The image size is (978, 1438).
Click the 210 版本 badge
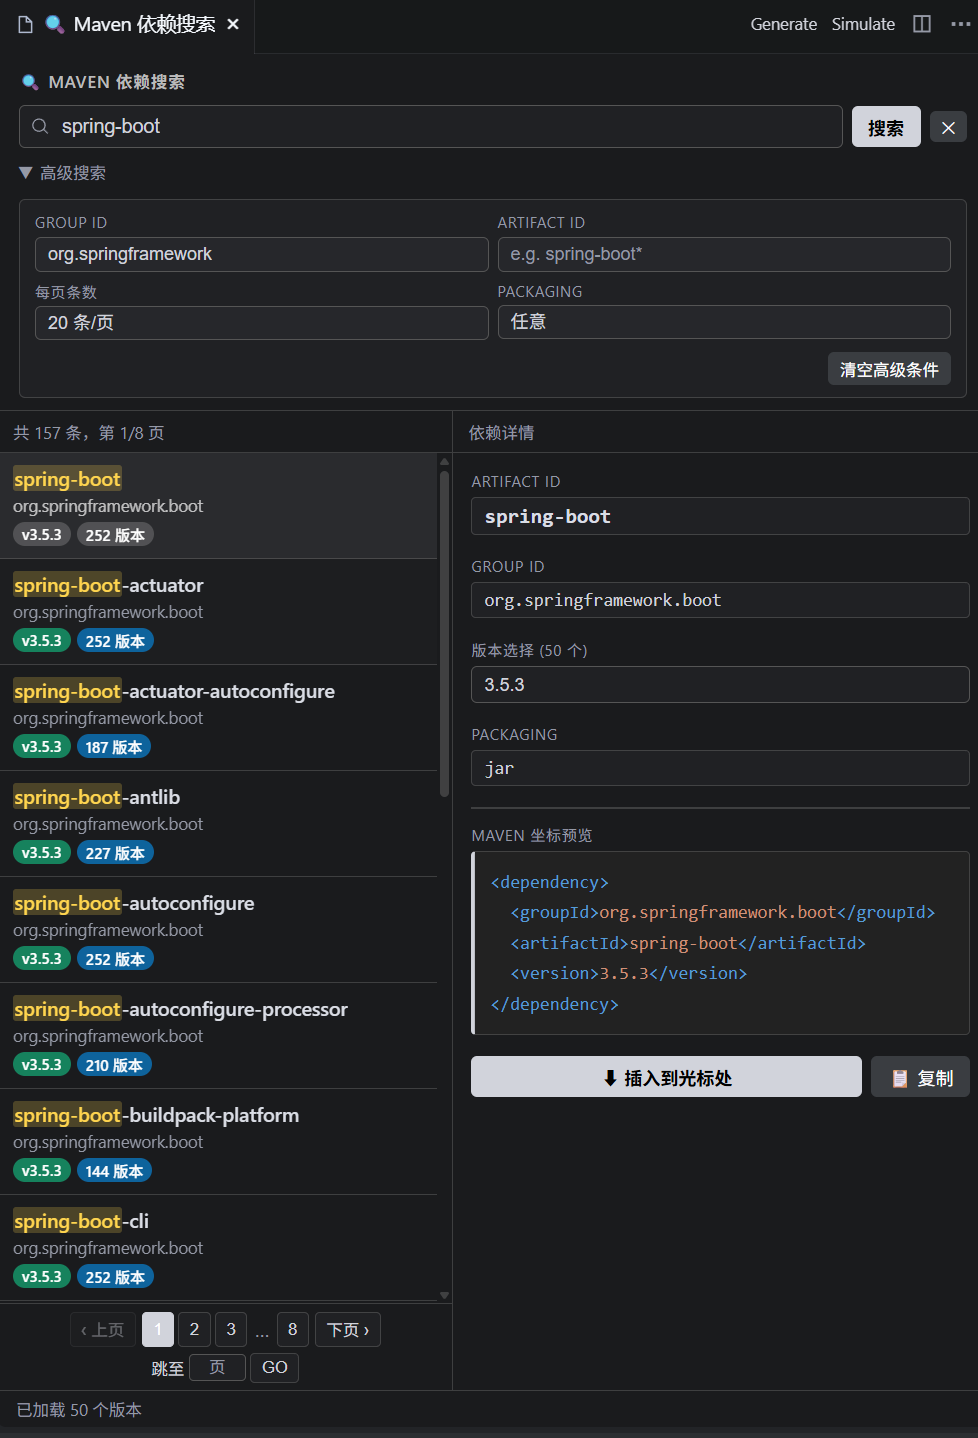pos(114,1065)
